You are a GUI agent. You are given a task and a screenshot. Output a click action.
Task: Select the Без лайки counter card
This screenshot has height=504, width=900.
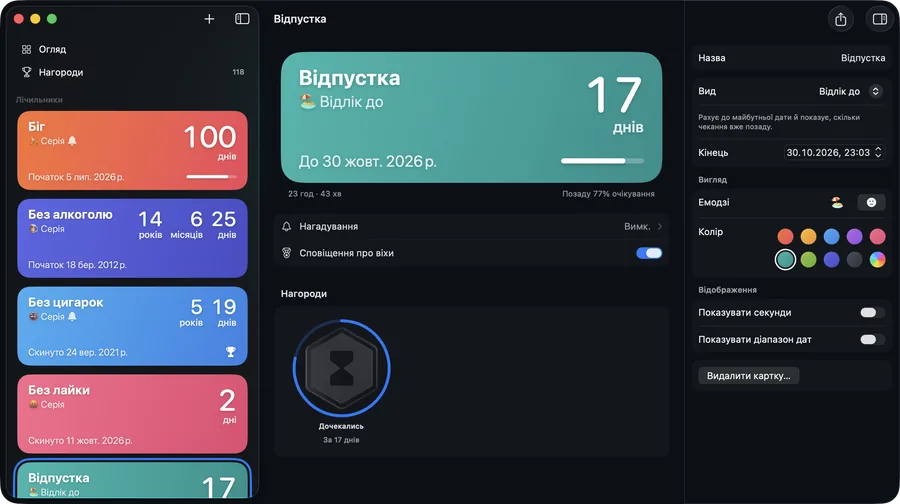tap(133, 414)
